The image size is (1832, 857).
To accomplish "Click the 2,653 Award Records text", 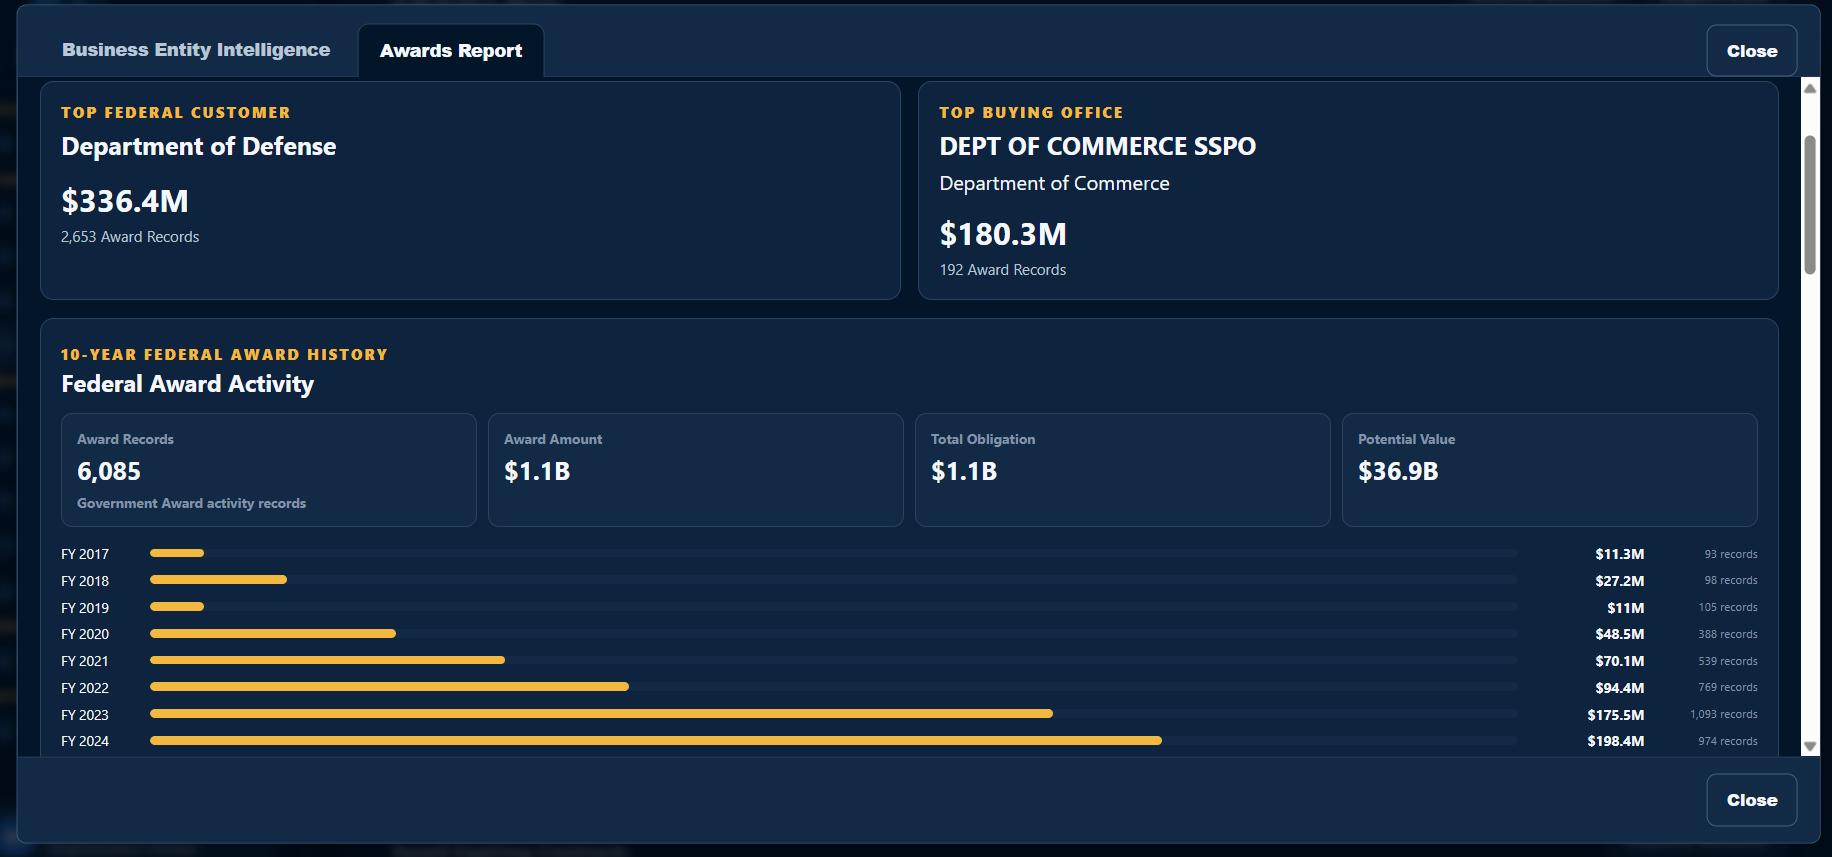I will (x=130, y=237).
